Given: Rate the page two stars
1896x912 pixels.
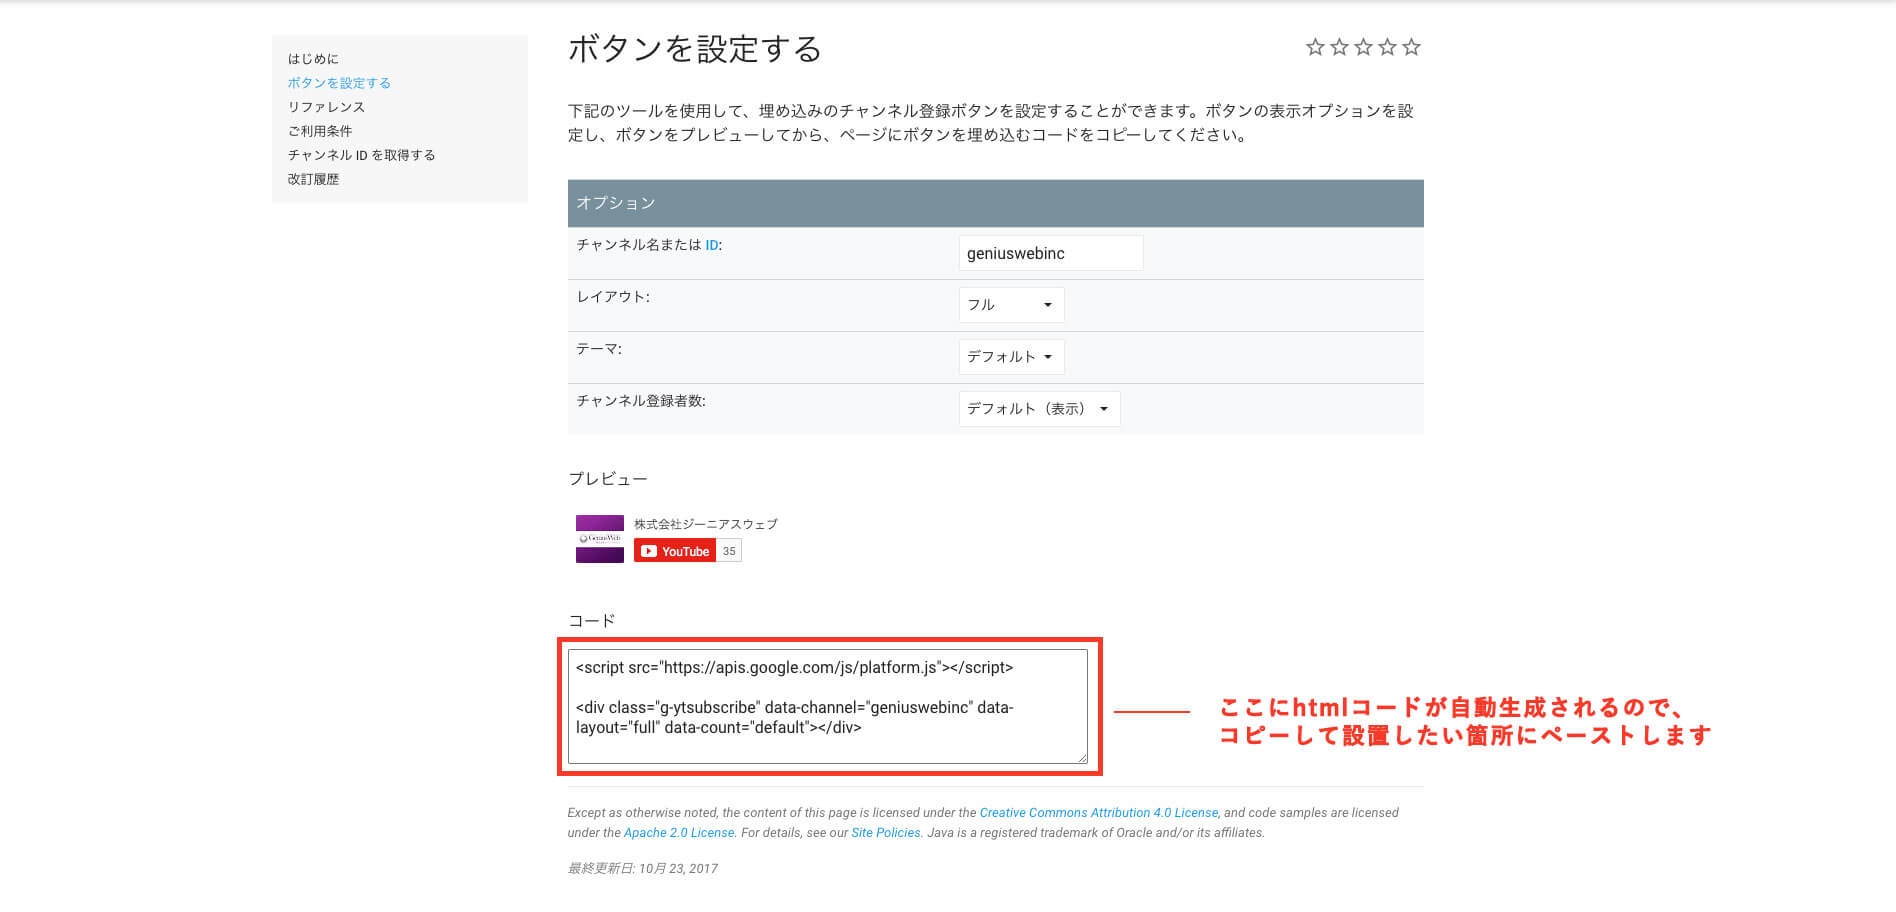Looking at the screenshot, I should pyautogui.click(x=1339, y=47).
